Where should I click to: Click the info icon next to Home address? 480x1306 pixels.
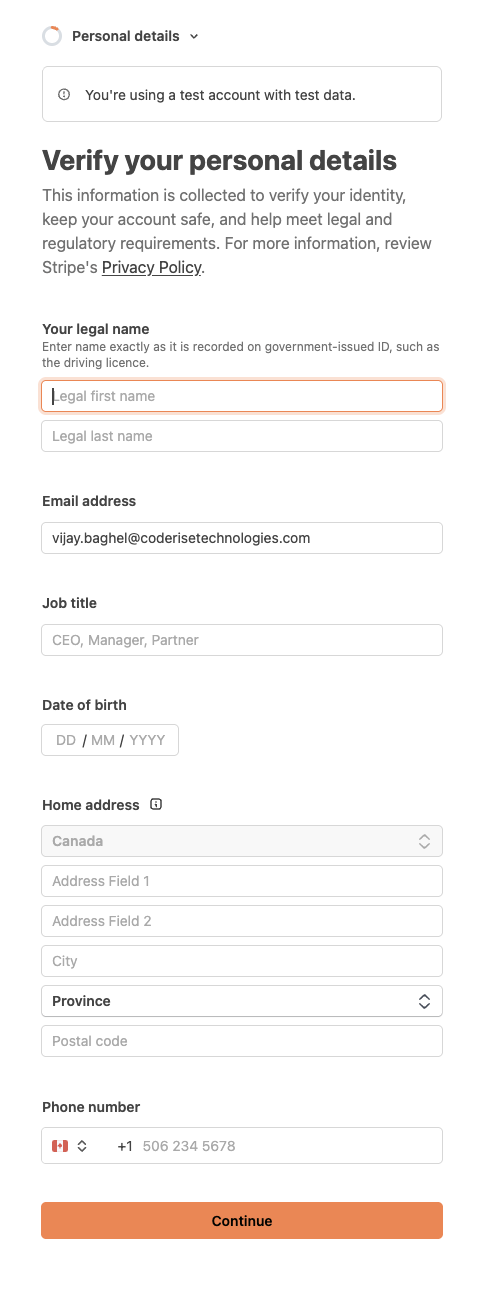155,804
